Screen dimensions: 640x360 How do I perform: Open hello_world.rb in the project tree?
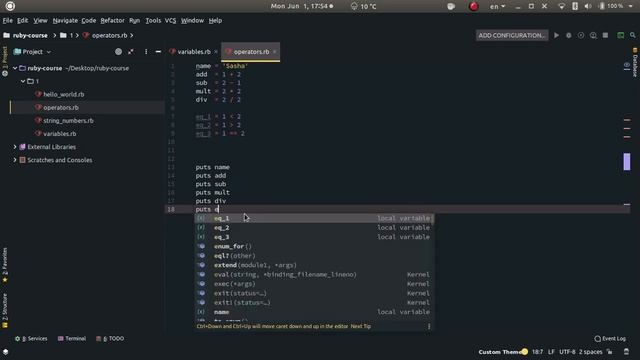pyautogui.click(x=64, y=94)
